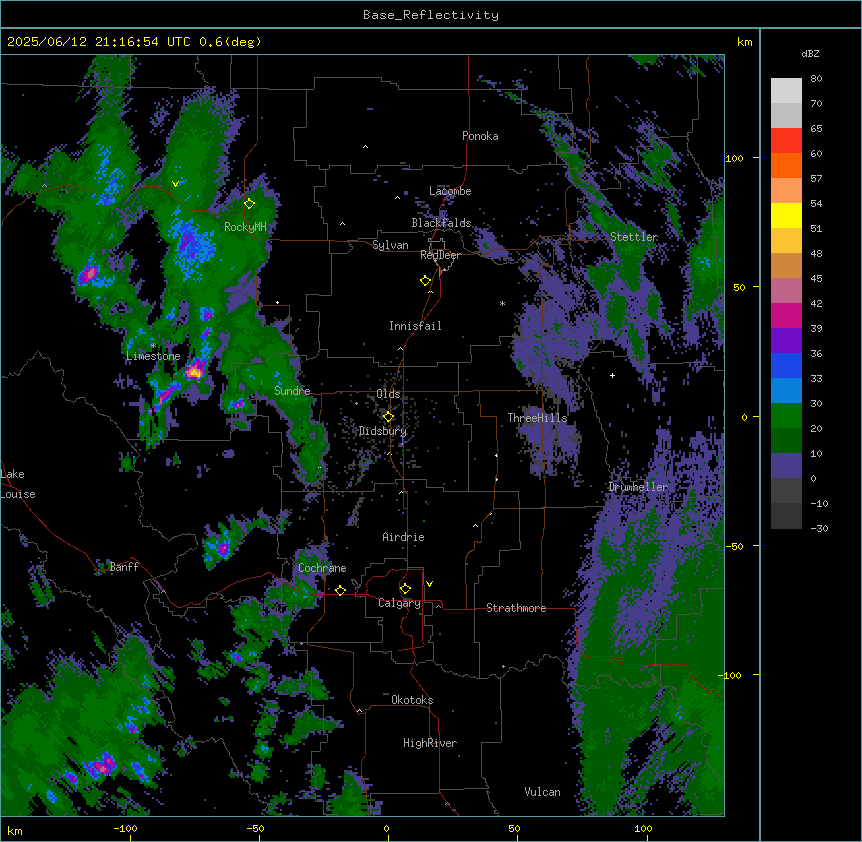Click the Lacombe city label
The image size is (862, 842).
(450, 191)
